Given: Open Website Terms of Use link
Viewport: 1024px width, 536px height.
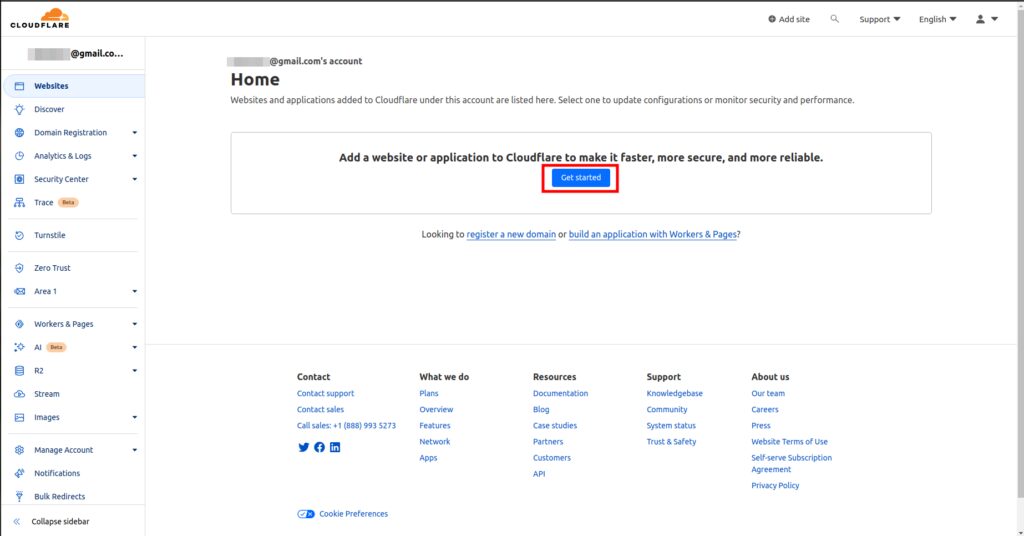Looking at the screenshot, I should [x=789, y=442].
